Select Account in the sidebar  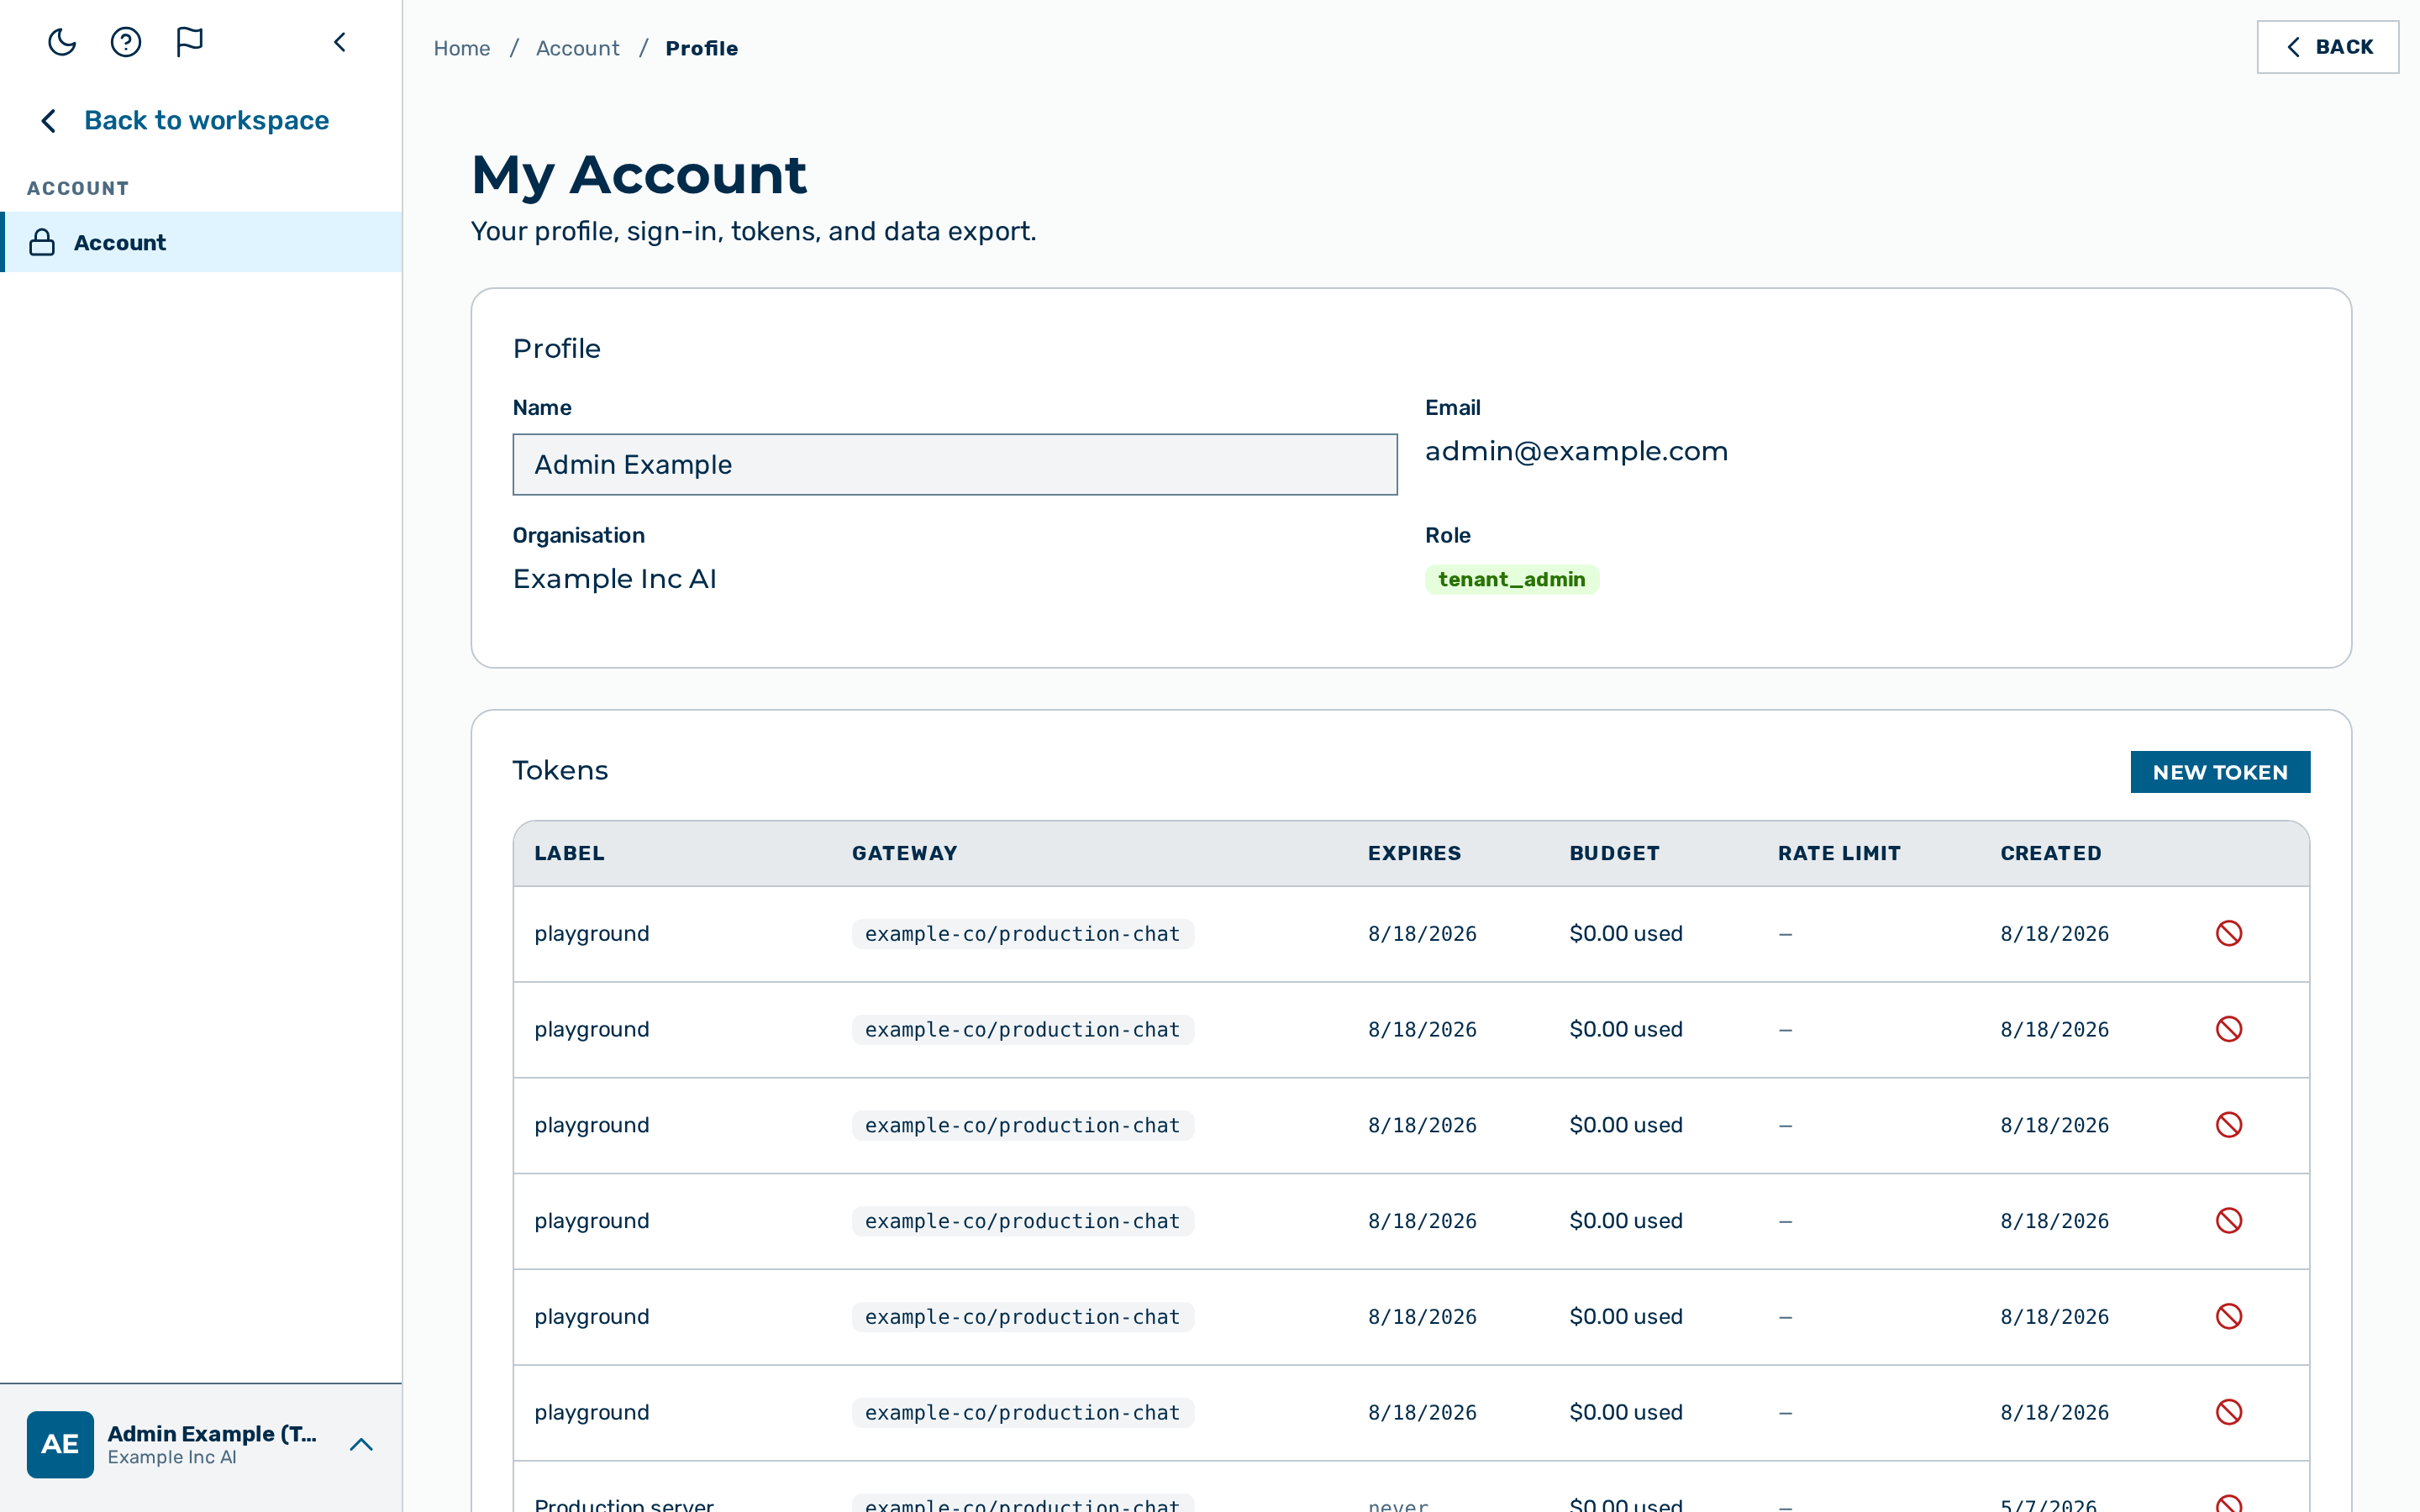click(201, 242)
